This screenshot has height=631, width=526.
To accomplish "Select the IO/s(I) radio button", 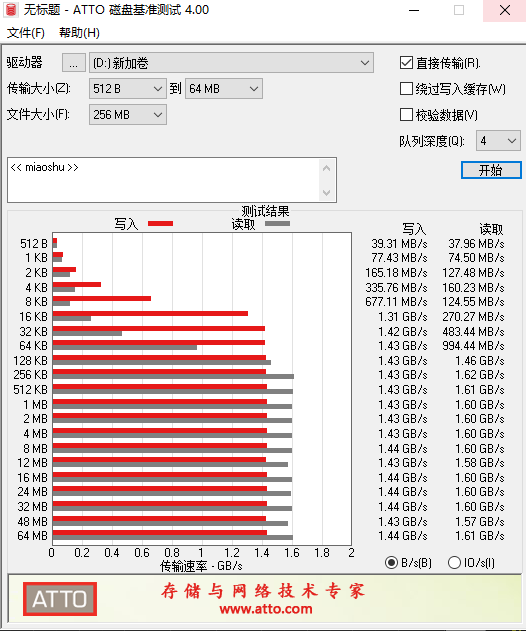I will click(454, 563).
